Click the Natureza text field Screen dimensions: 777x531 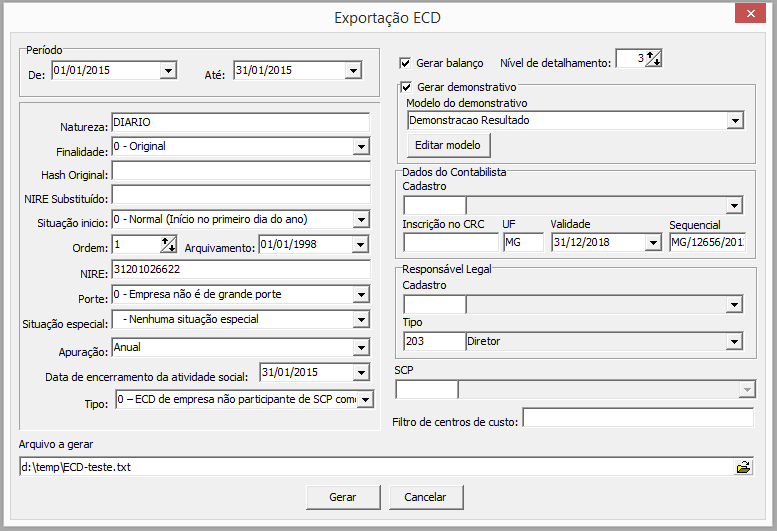pos(240,122)
